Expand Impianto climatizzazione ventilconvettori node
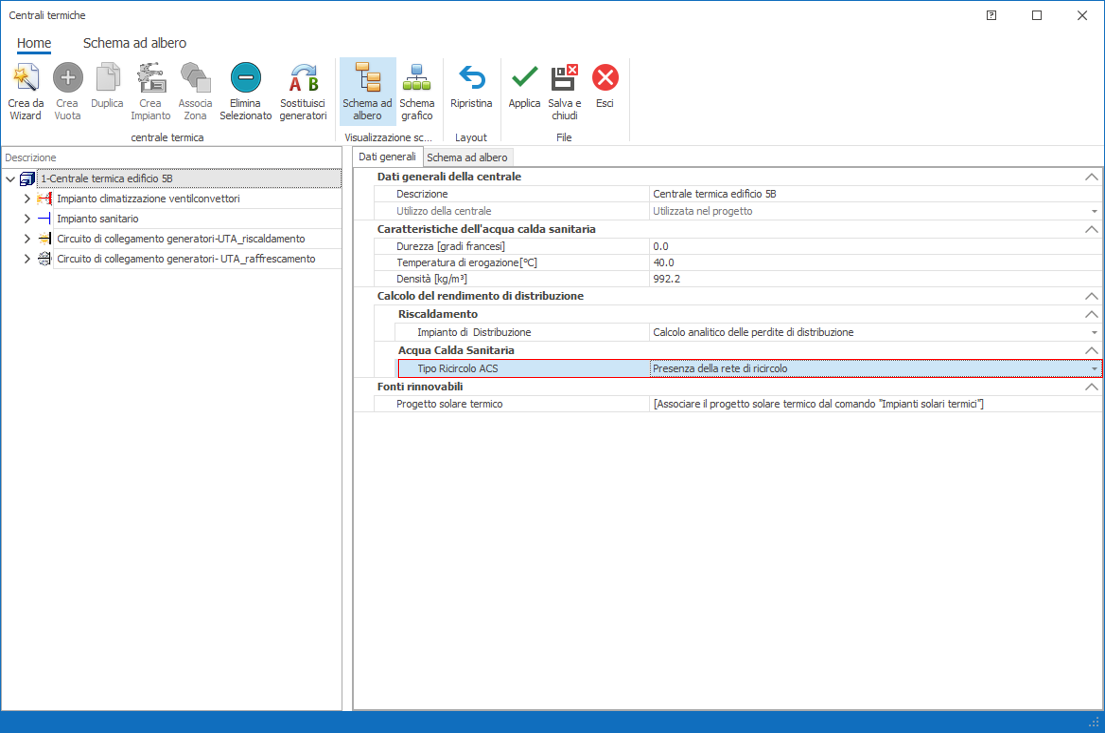The image size is (1105, 733). [27, 199]
